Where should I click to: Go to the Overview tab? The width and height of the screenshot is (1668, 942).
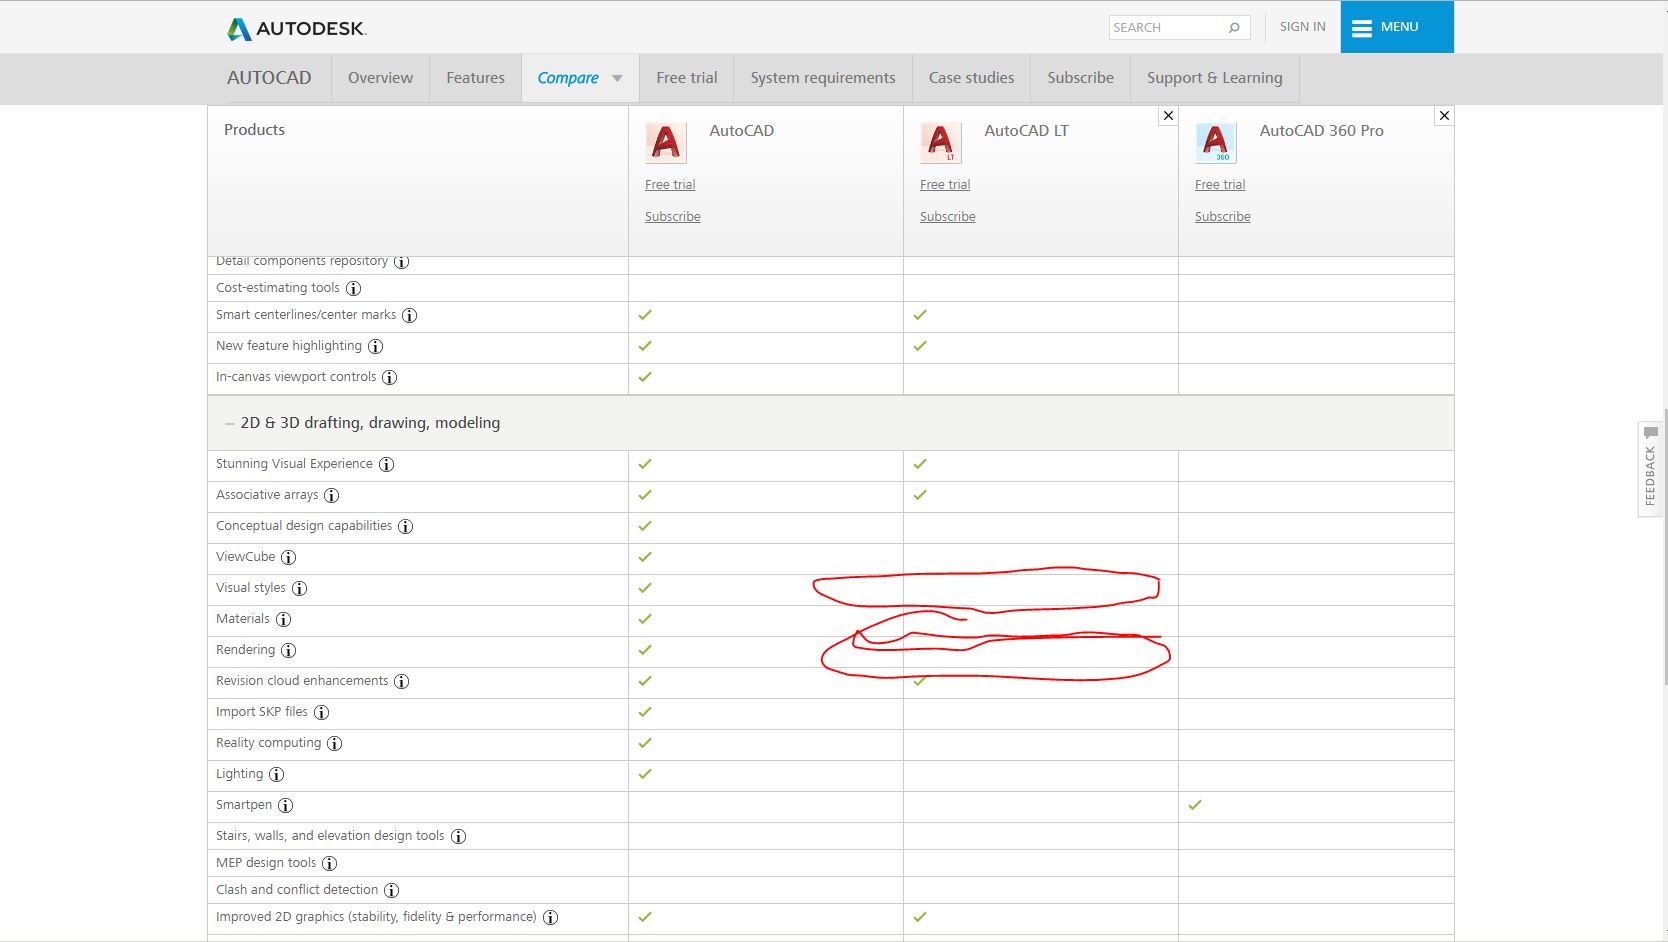[380, 78]
